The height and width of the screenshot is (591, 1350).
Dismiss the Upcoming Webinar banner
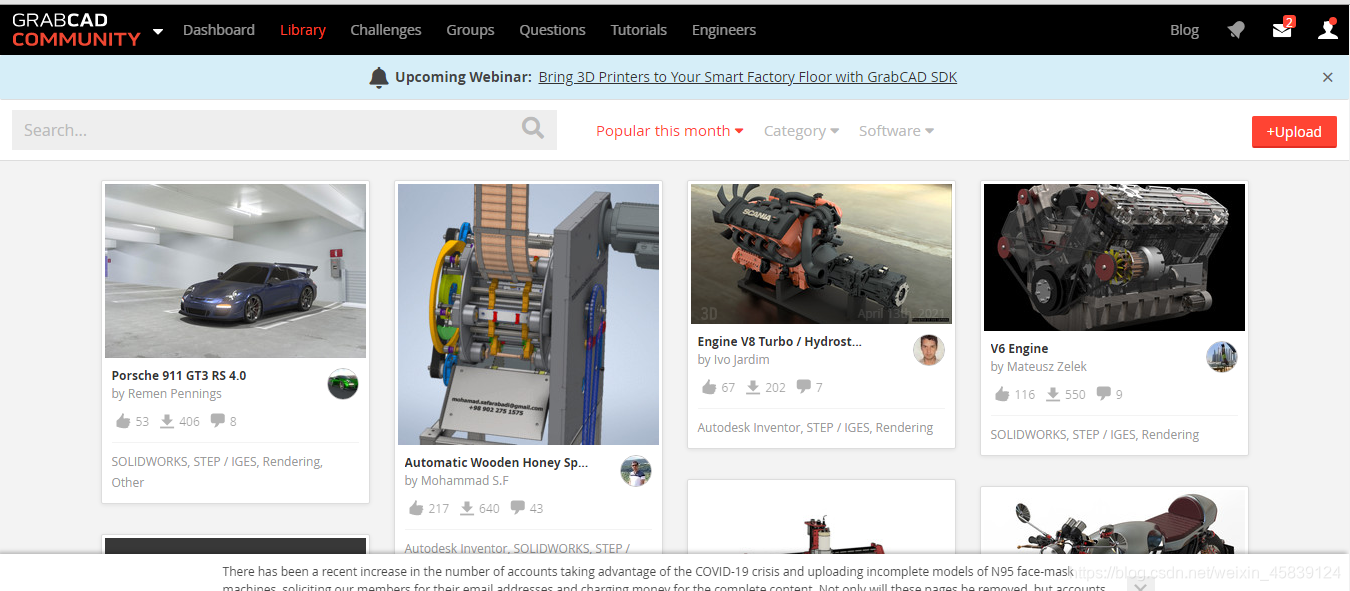[1328, 77]
